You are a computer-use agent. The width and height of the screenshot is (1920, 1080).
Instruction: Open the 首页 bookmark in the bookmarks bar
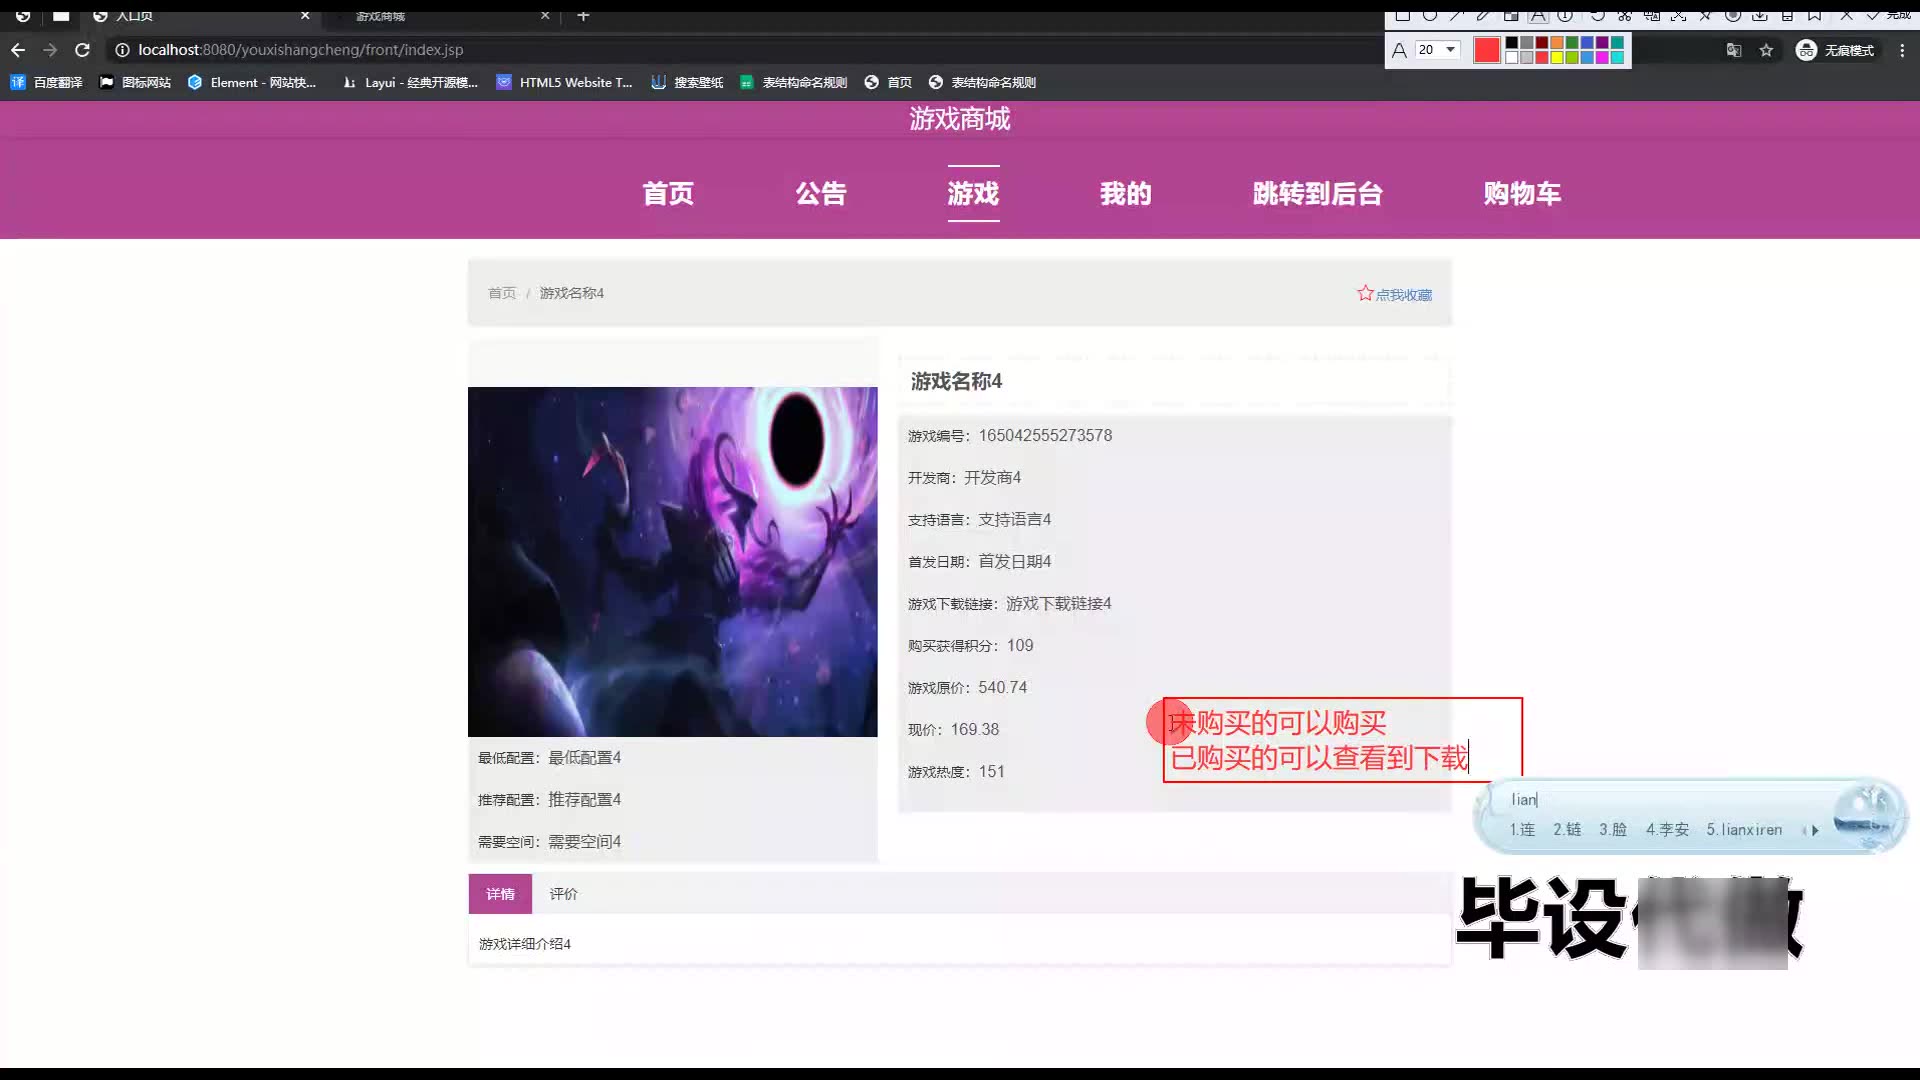tap(888, 82)
